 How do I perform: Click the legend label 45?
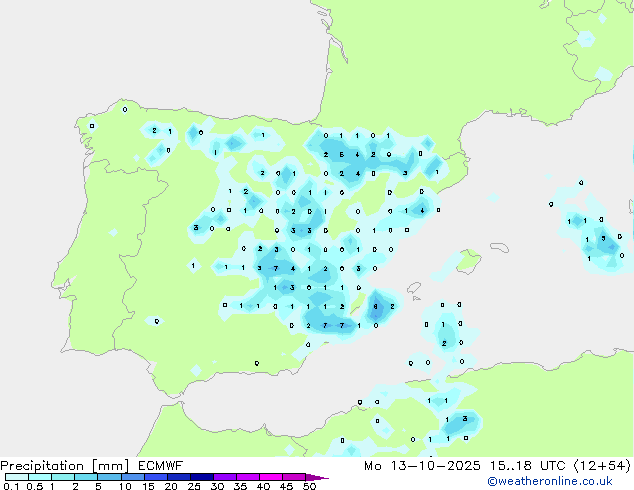coord(286,486)
